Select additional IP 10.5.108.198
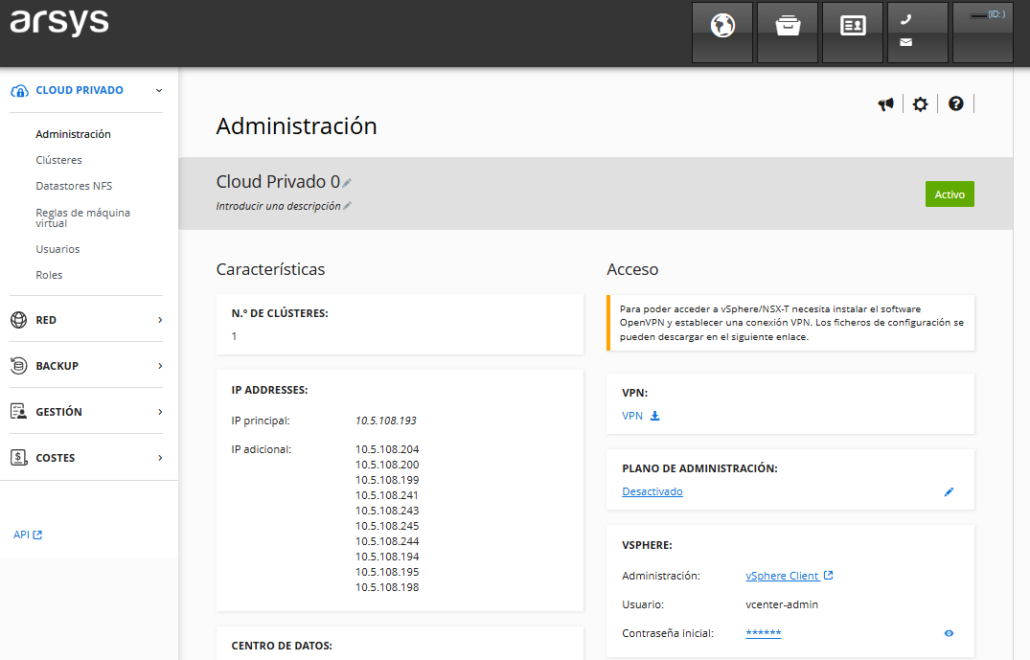 pyautogui.click(x=388, y=587)
